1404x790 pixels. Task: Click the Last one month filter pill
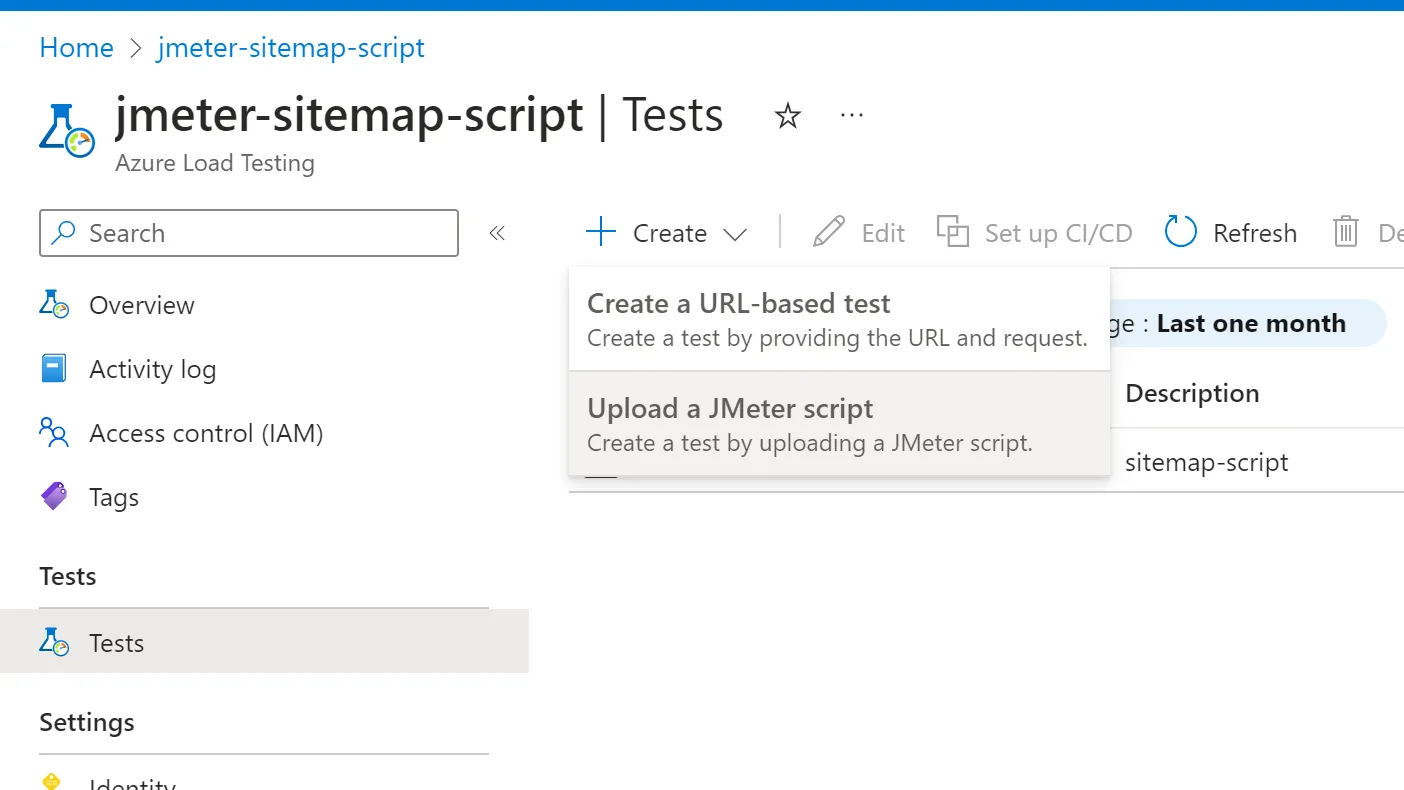point(1250,323)
